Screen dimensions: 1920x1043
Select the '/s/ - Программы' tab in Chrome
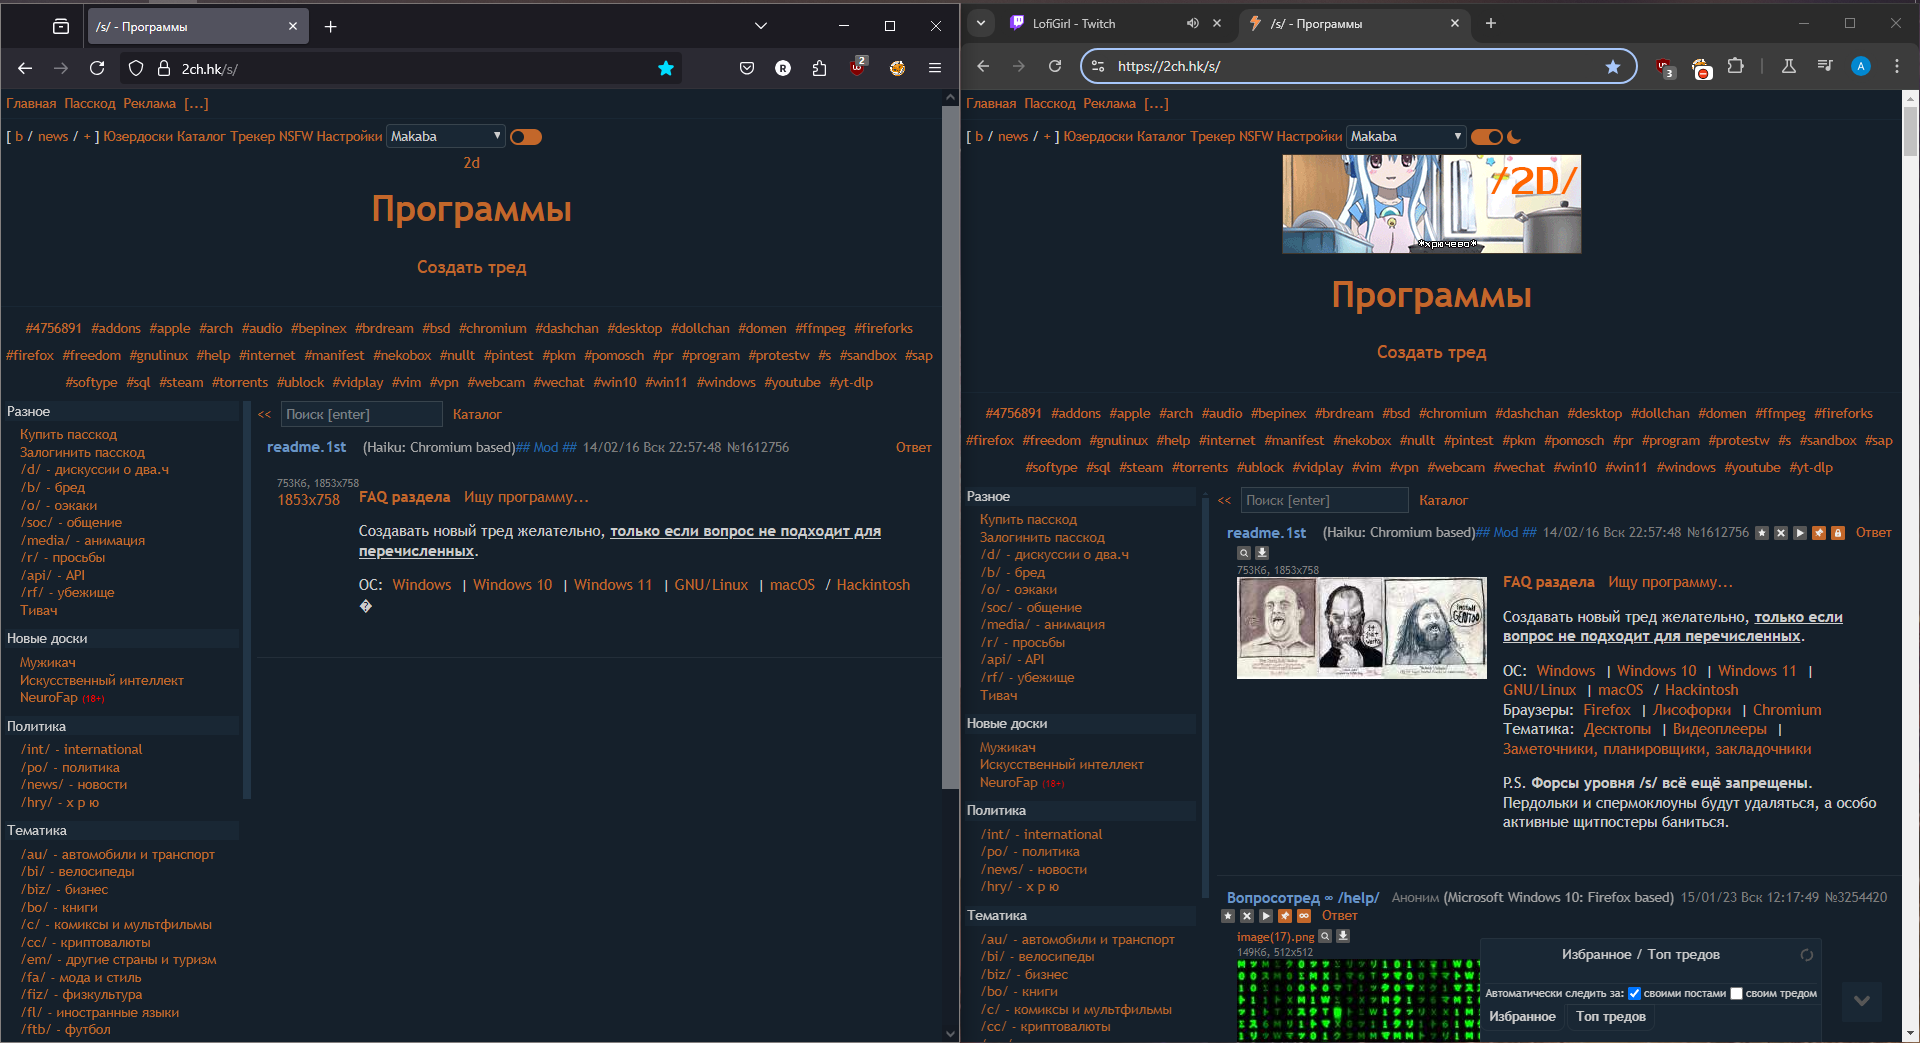point(1354,23)
